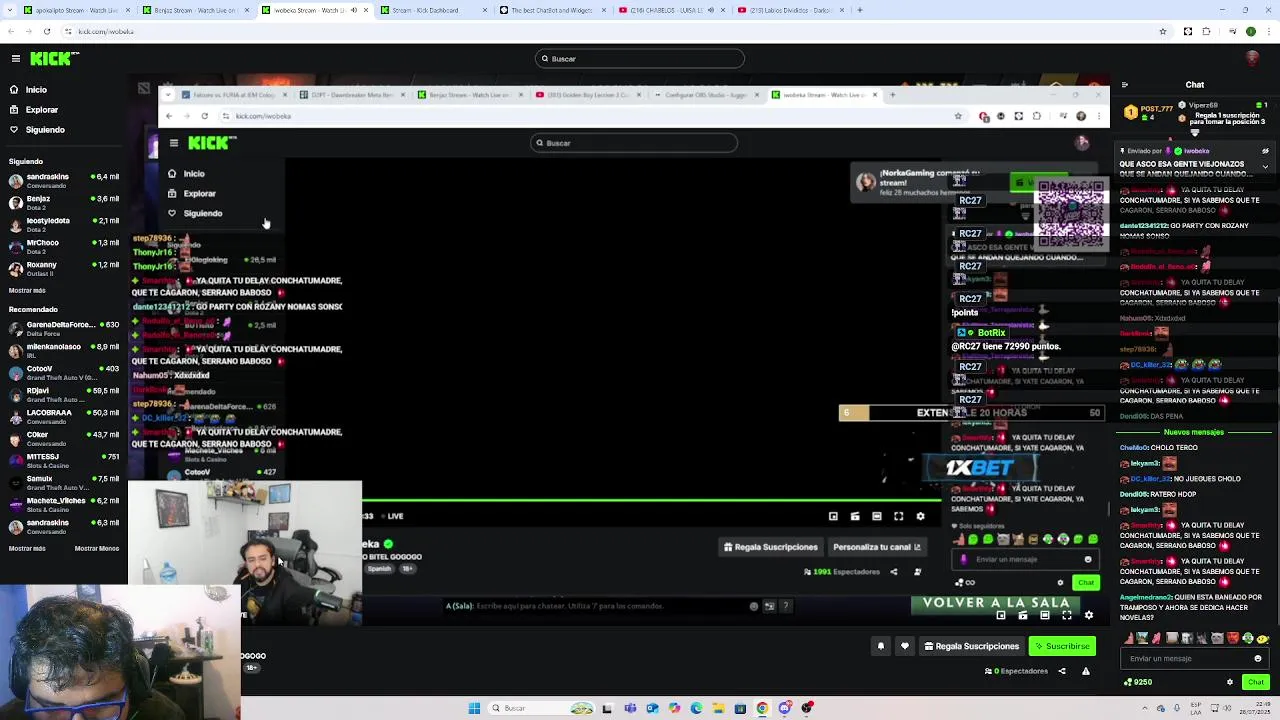
Task: Open the tab search dropdown
Action: [10, 10]
